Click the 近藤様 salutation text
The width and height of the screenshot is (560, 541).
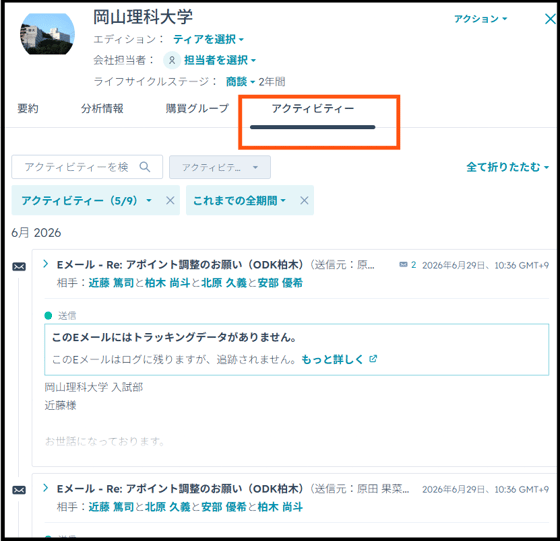coord(60,405)
